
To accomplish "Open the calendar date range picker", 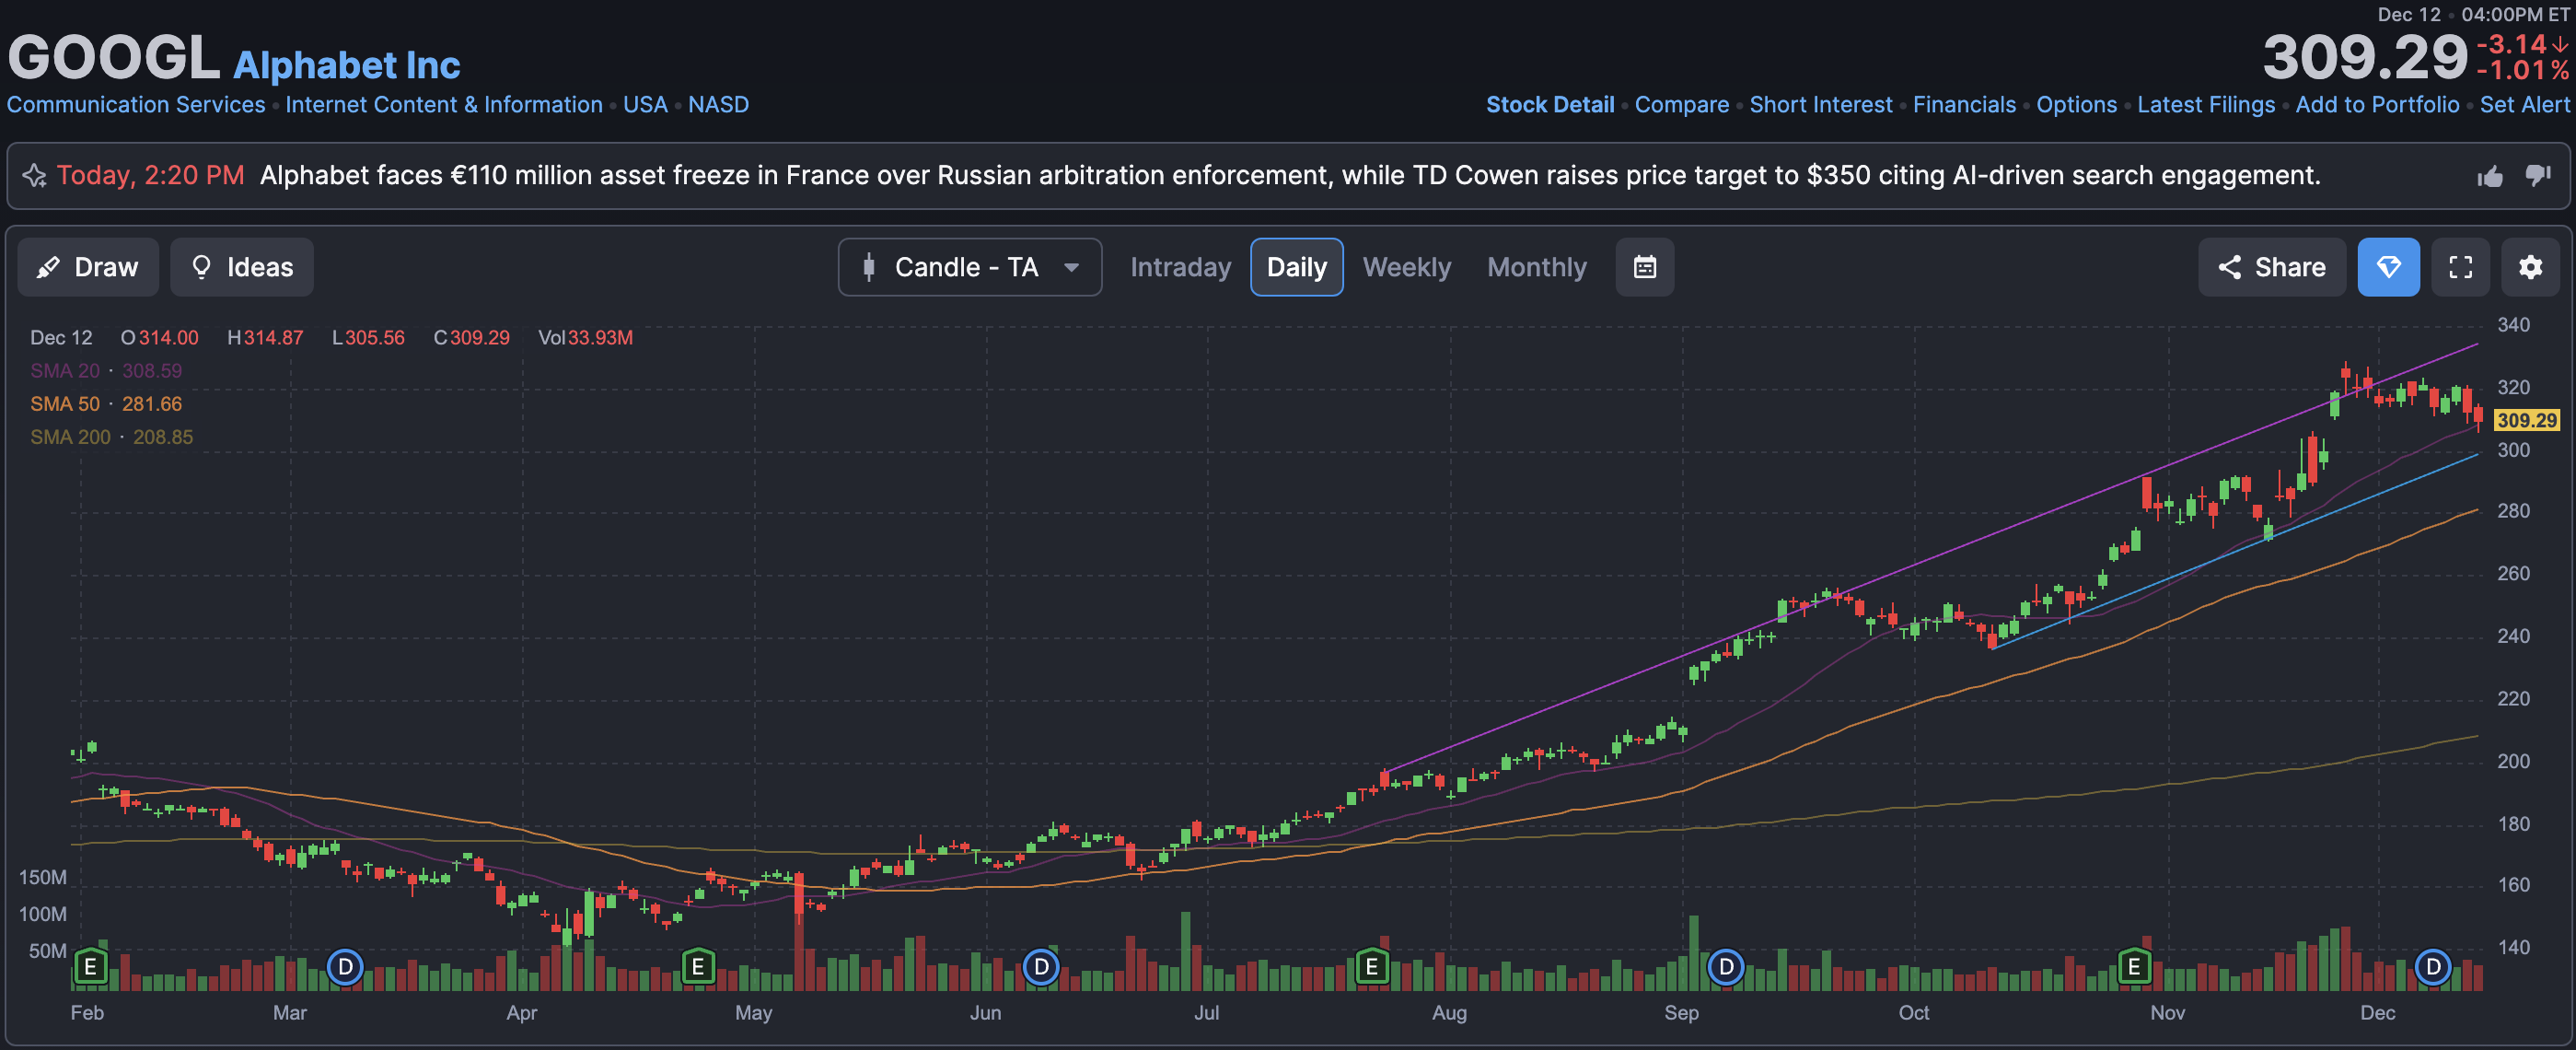I will coord(1644,267).
